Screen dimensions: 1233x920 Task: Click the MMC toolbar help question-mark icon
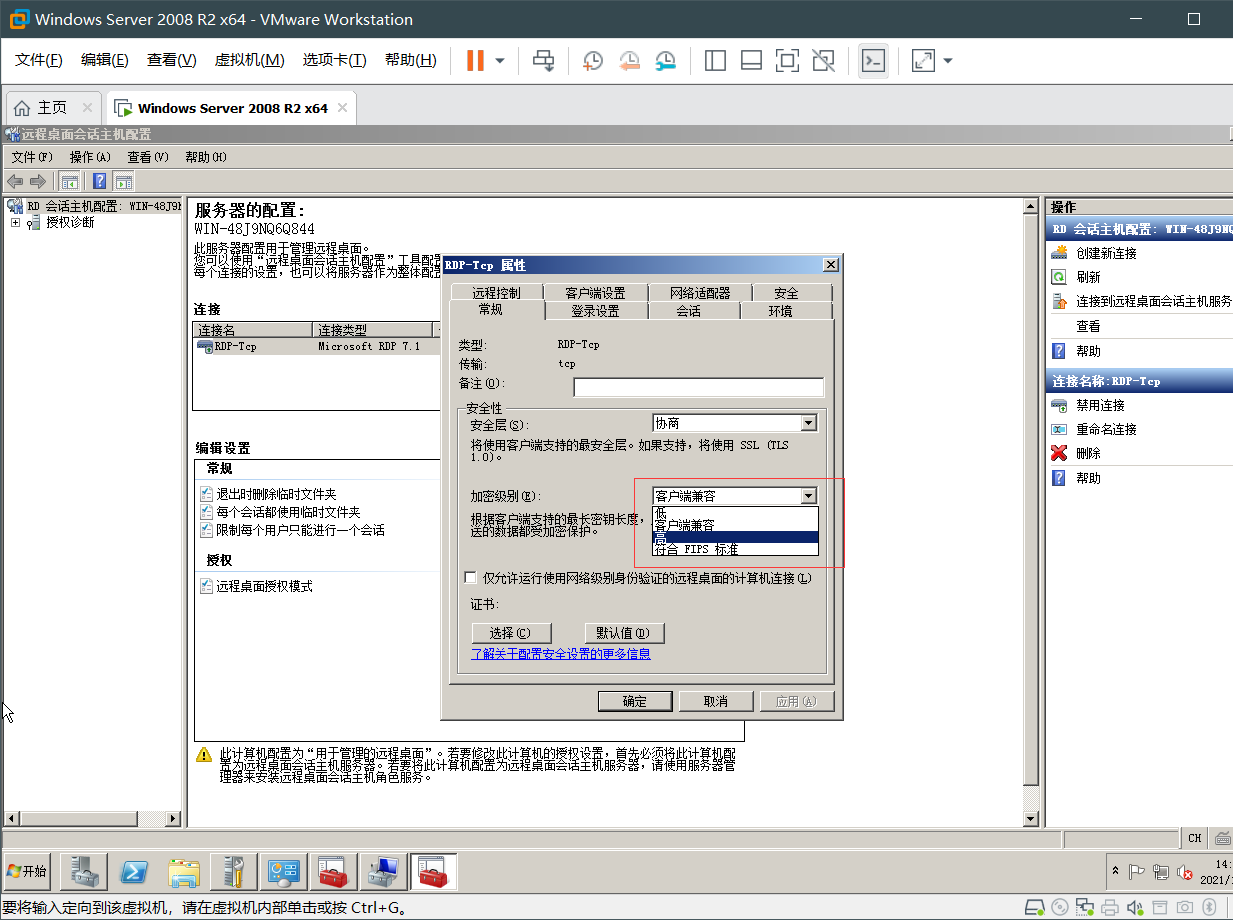click(x=99, y=181)
